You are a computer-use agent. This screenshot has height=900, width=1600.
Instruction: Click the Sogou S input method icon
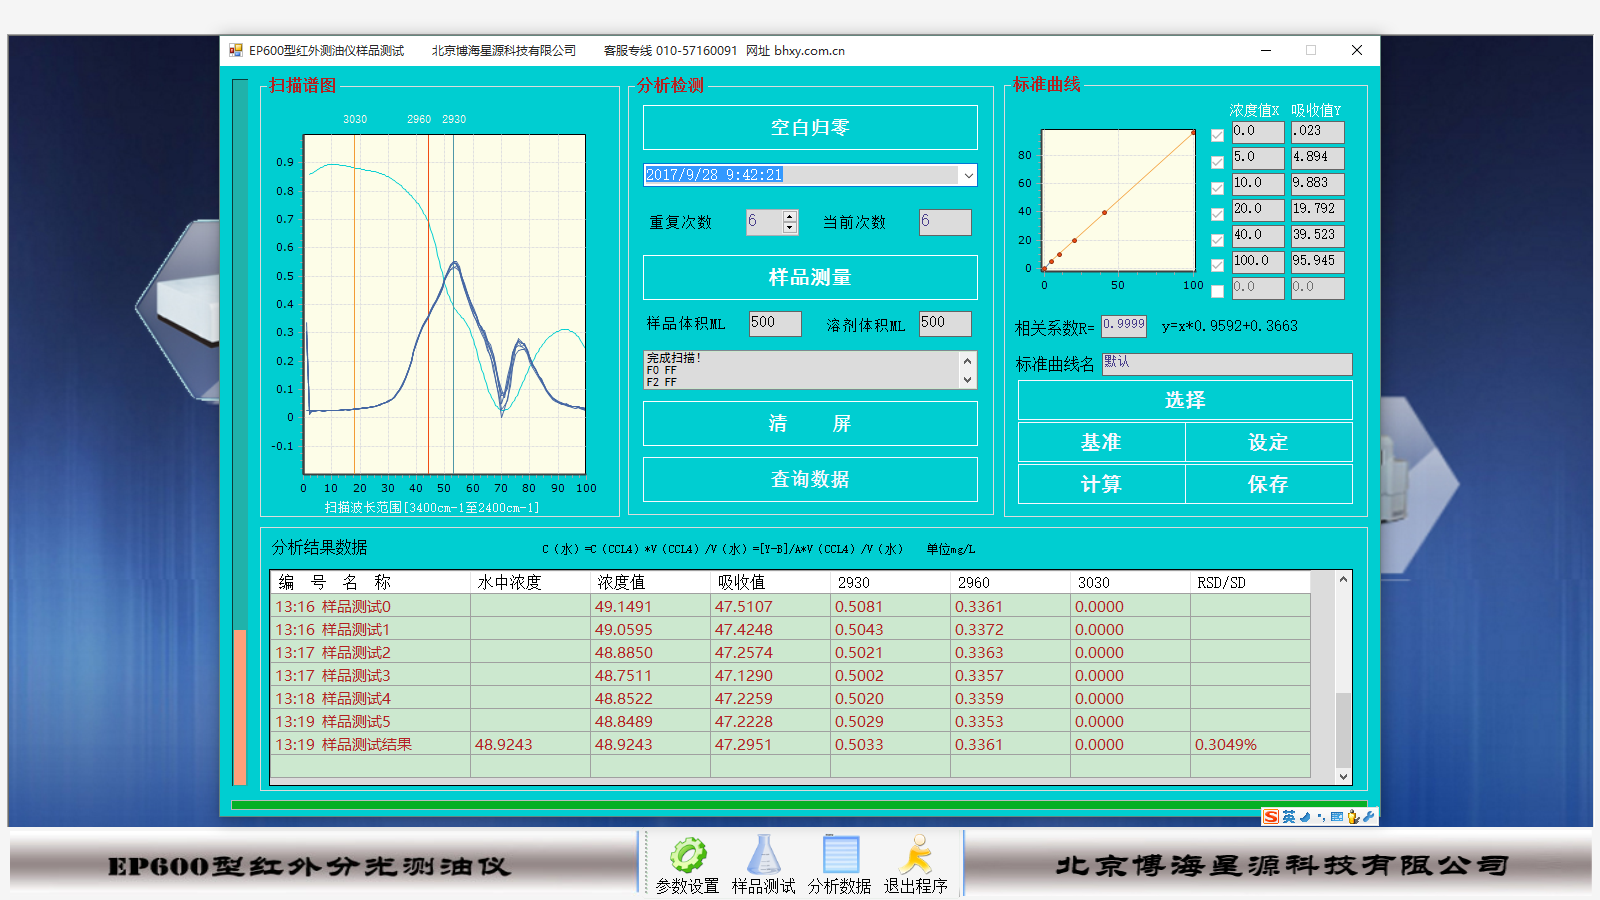click(x=1271, y=817)
